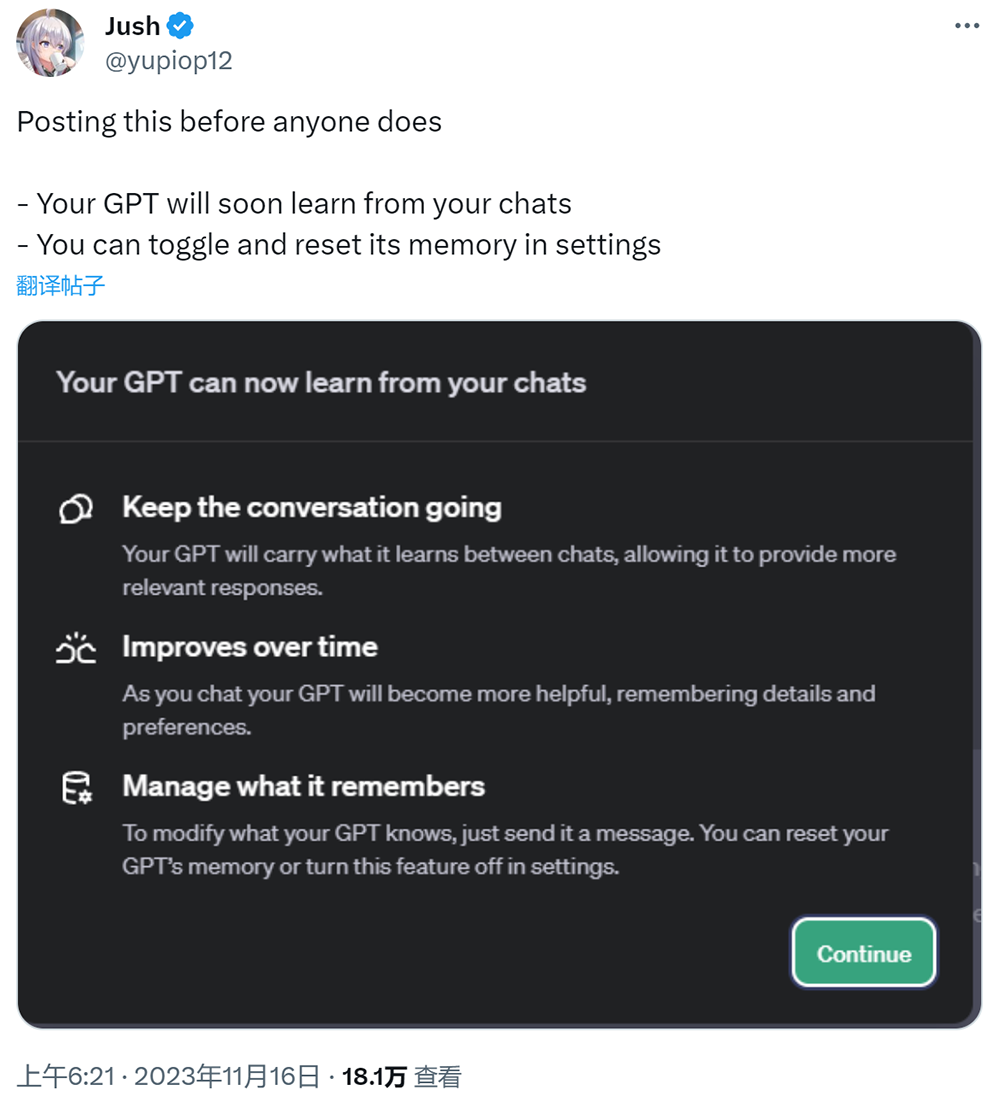1000x1102 pixels.
Task: Click the Manage what it remembers heading
Action: pyautogui.click(x=303, y=786)
